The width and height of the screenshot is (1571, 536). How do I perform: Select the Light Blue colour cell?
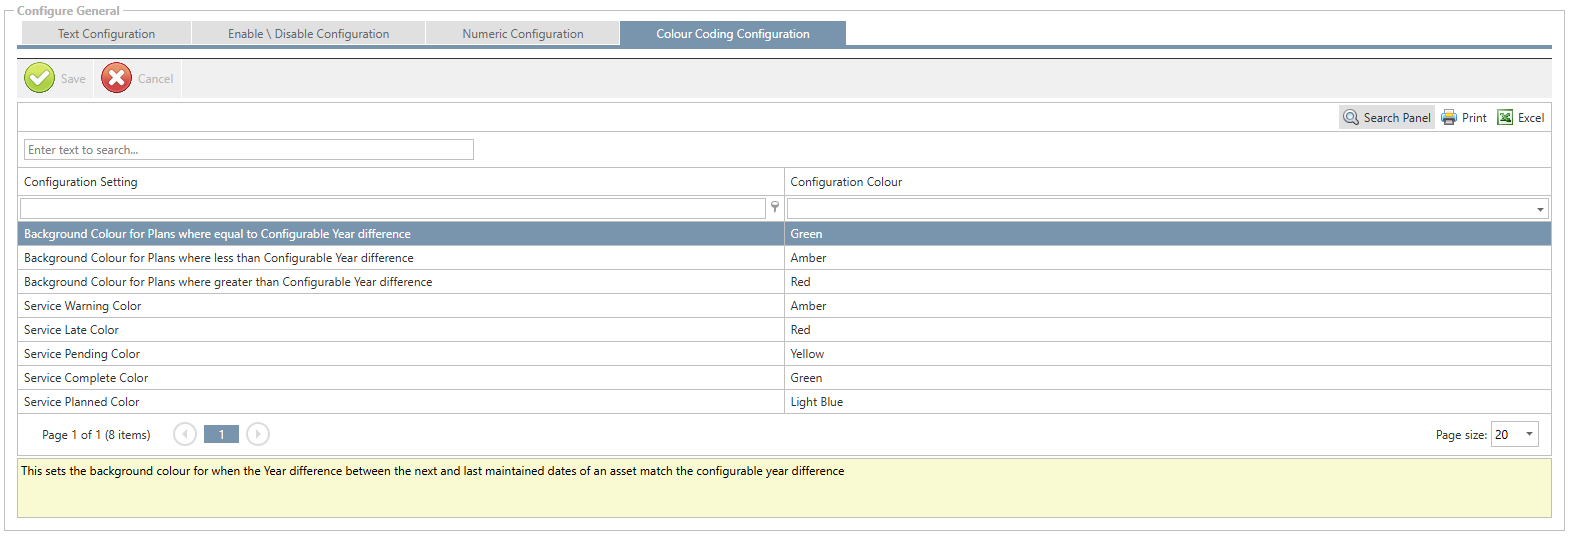click(x=817, y=402)
